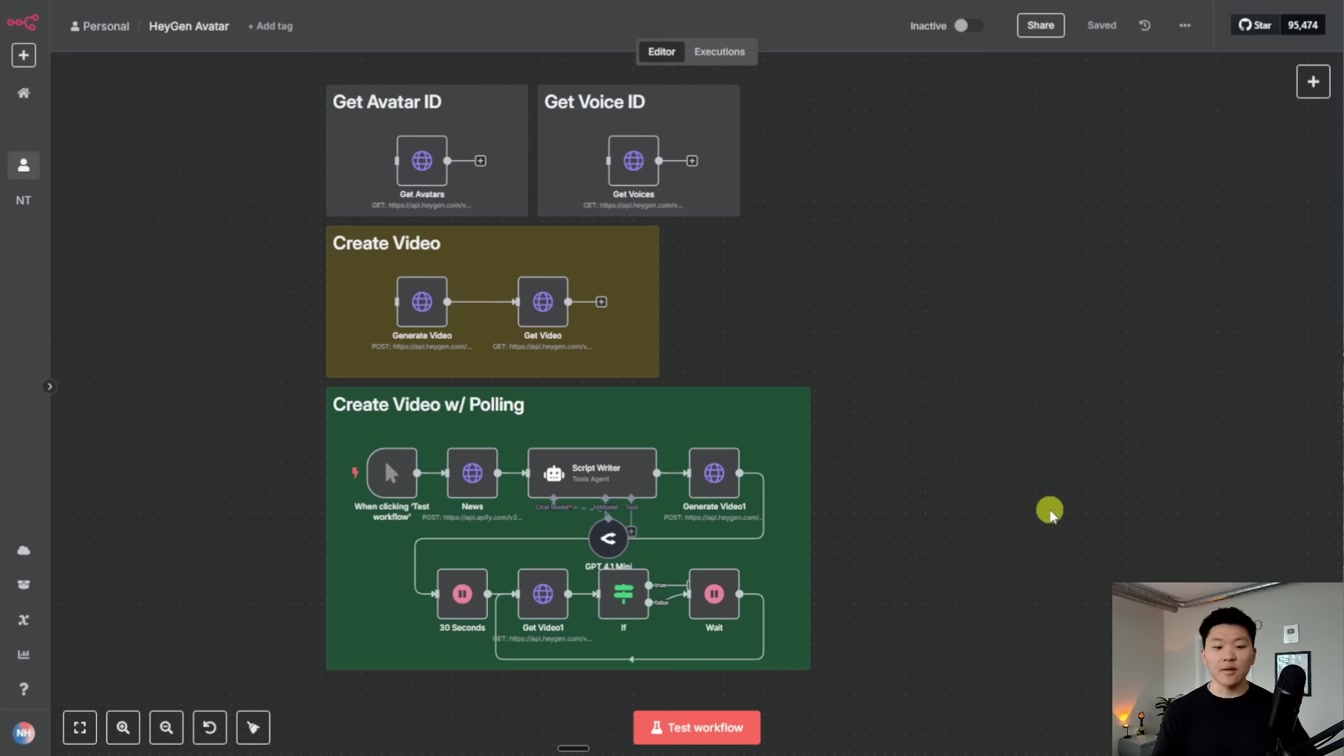Viewport: 1344px width, 756px height.
Task: Add node after Get Voices
Action: click(x=692, y=161)
